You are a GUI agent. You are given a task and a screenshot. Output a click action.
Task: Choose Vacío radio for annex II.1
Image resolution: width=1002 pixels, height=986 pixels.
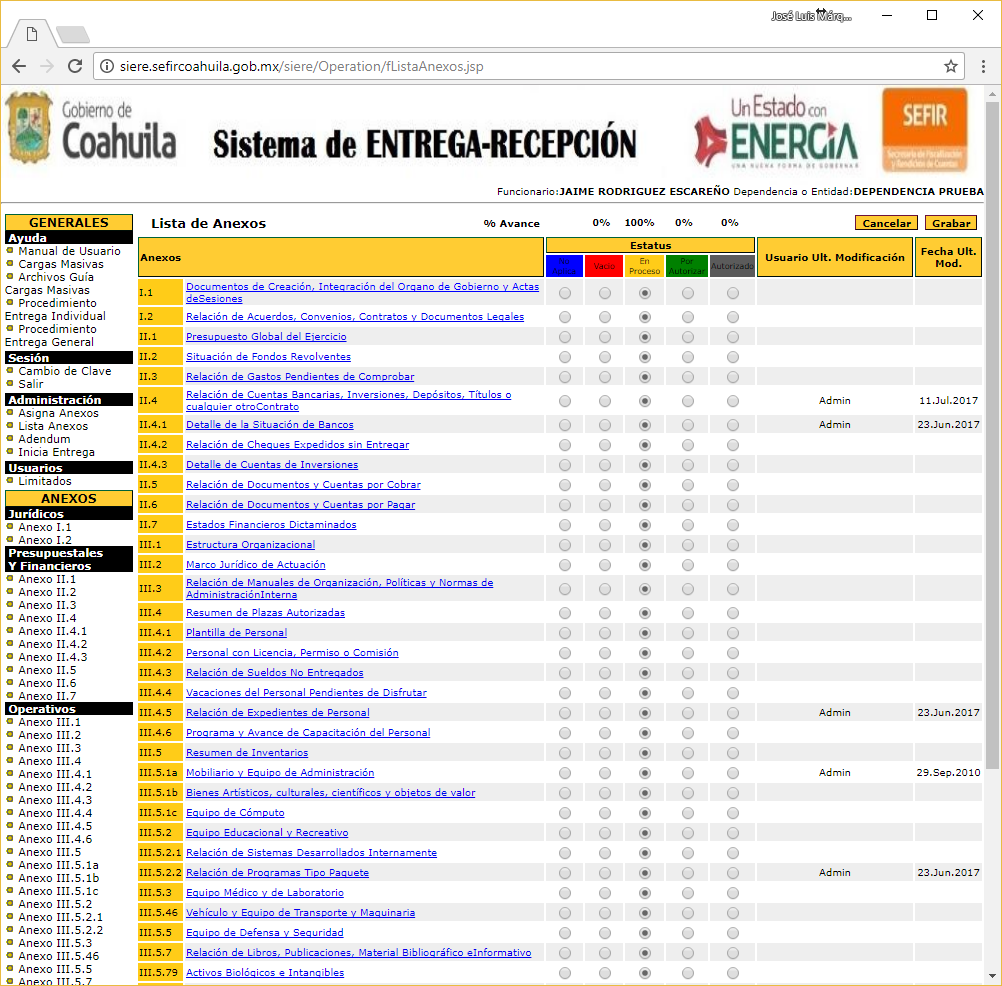tap(605, 337)
